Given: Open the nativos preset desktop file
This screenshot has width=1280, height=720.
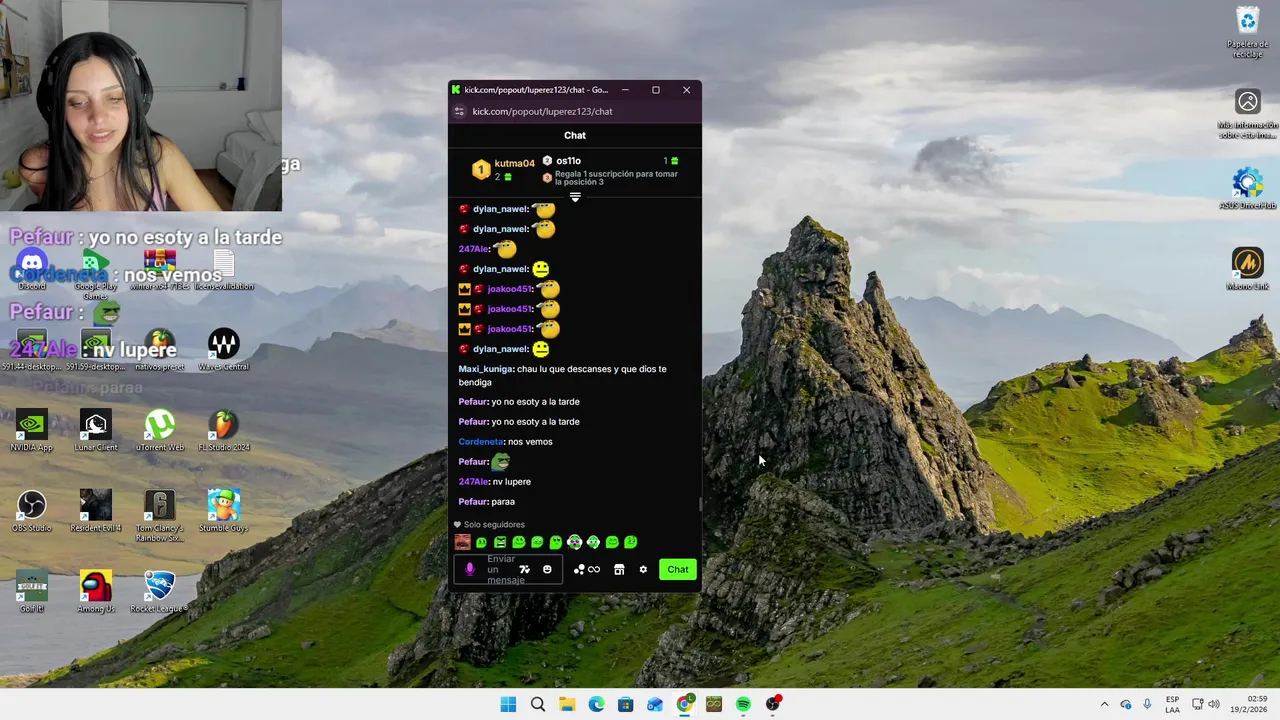Looking at the screenshot, I should pyautogui.click(x=160, y=350).
